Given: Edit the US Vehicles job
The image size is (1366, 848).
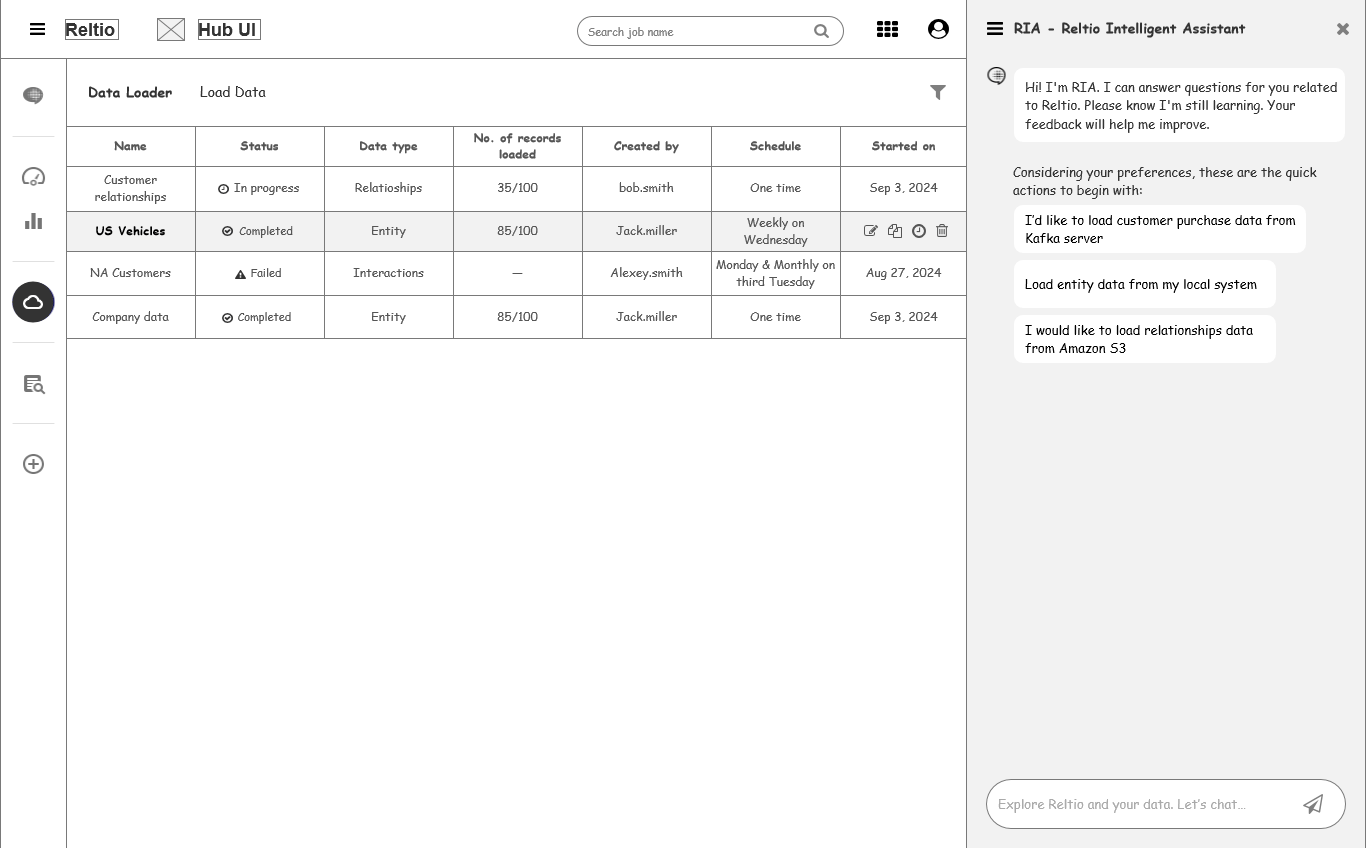Looking at the screenshot, I should coord(871,231).
